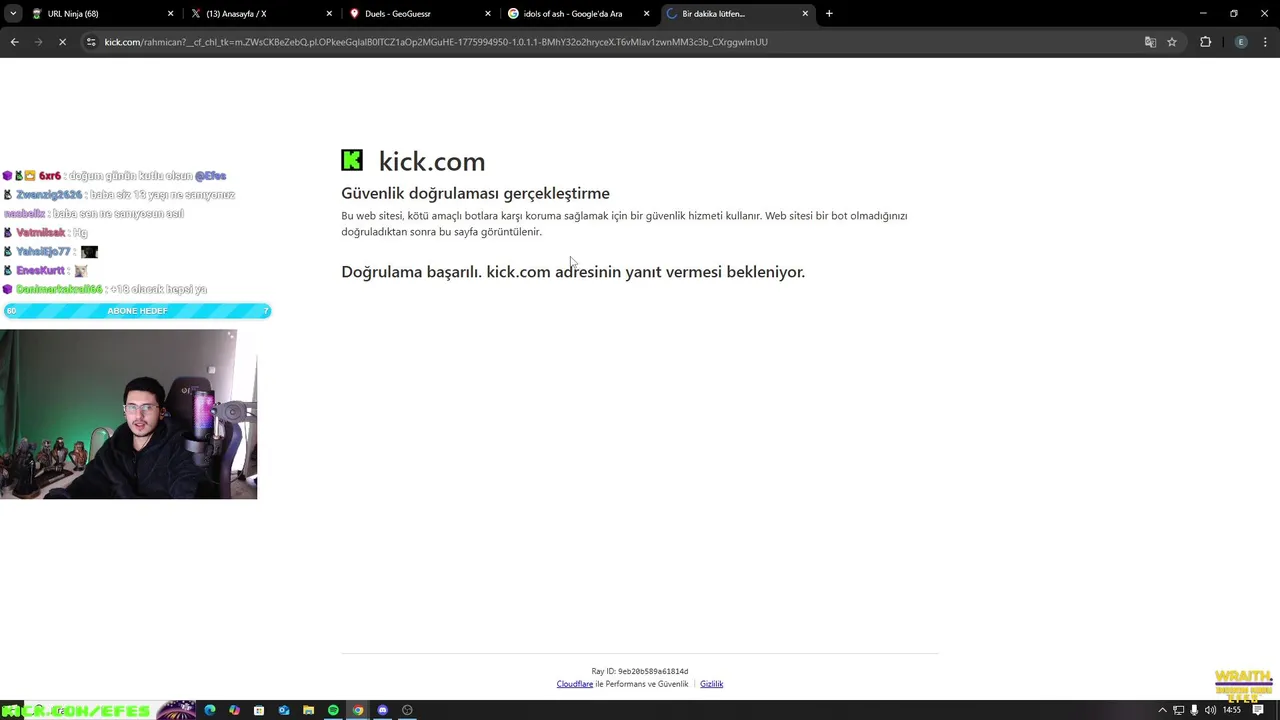Viewport: 1280px width, 720px height.
Task: Click the volume speaker icon in system tray
Action: click(1210, 710)
